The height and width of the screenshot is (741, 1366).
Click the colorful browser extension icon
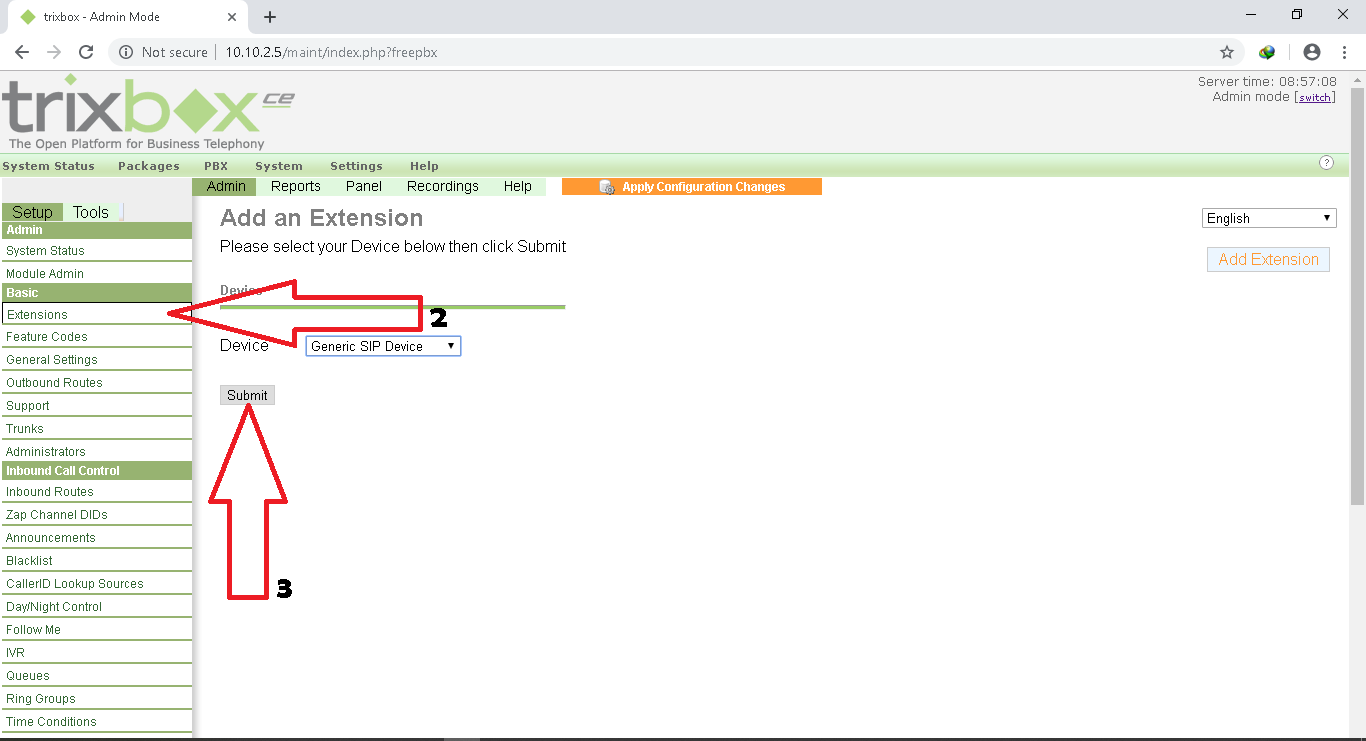[1267, 52]
